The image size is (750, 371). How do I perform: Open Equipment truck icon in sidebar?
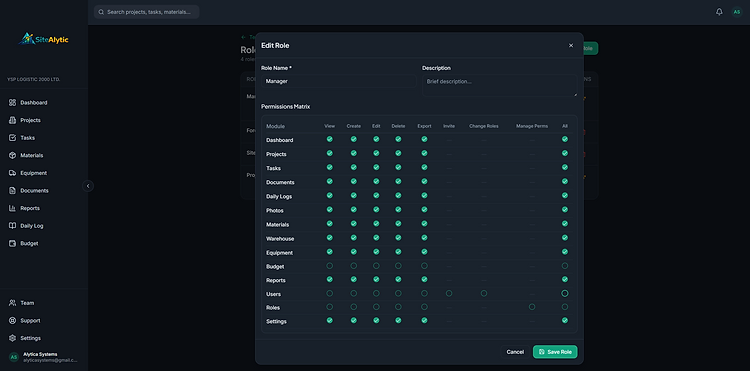pyautogui.click(x=12, y=173)
